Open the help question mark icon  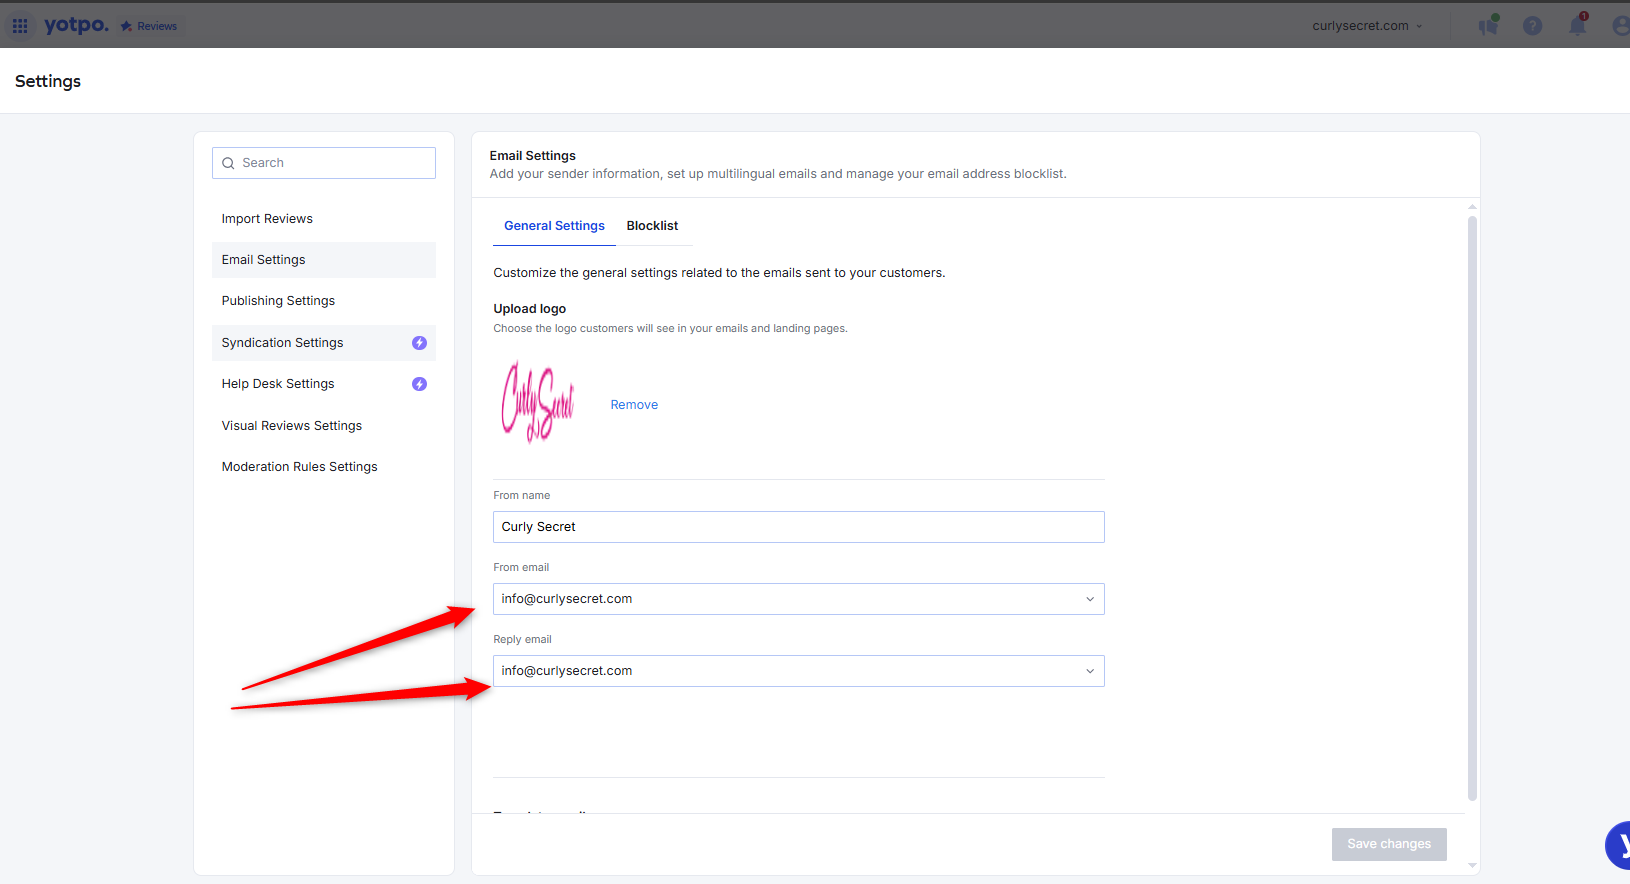click(x=1532, y=26)
